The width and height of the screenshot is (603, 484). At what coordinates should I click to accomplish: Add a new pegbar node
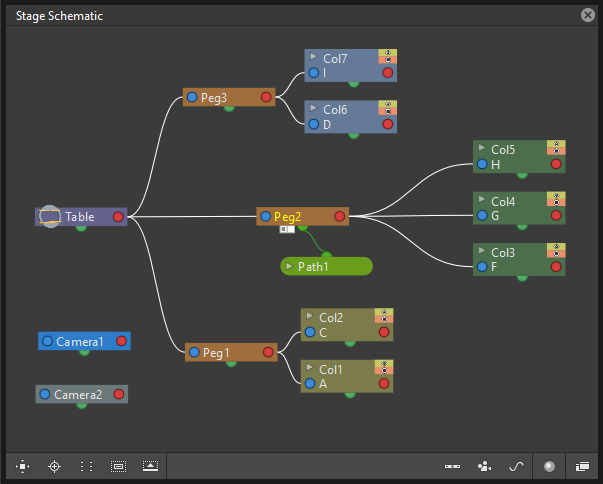(452, 466)
